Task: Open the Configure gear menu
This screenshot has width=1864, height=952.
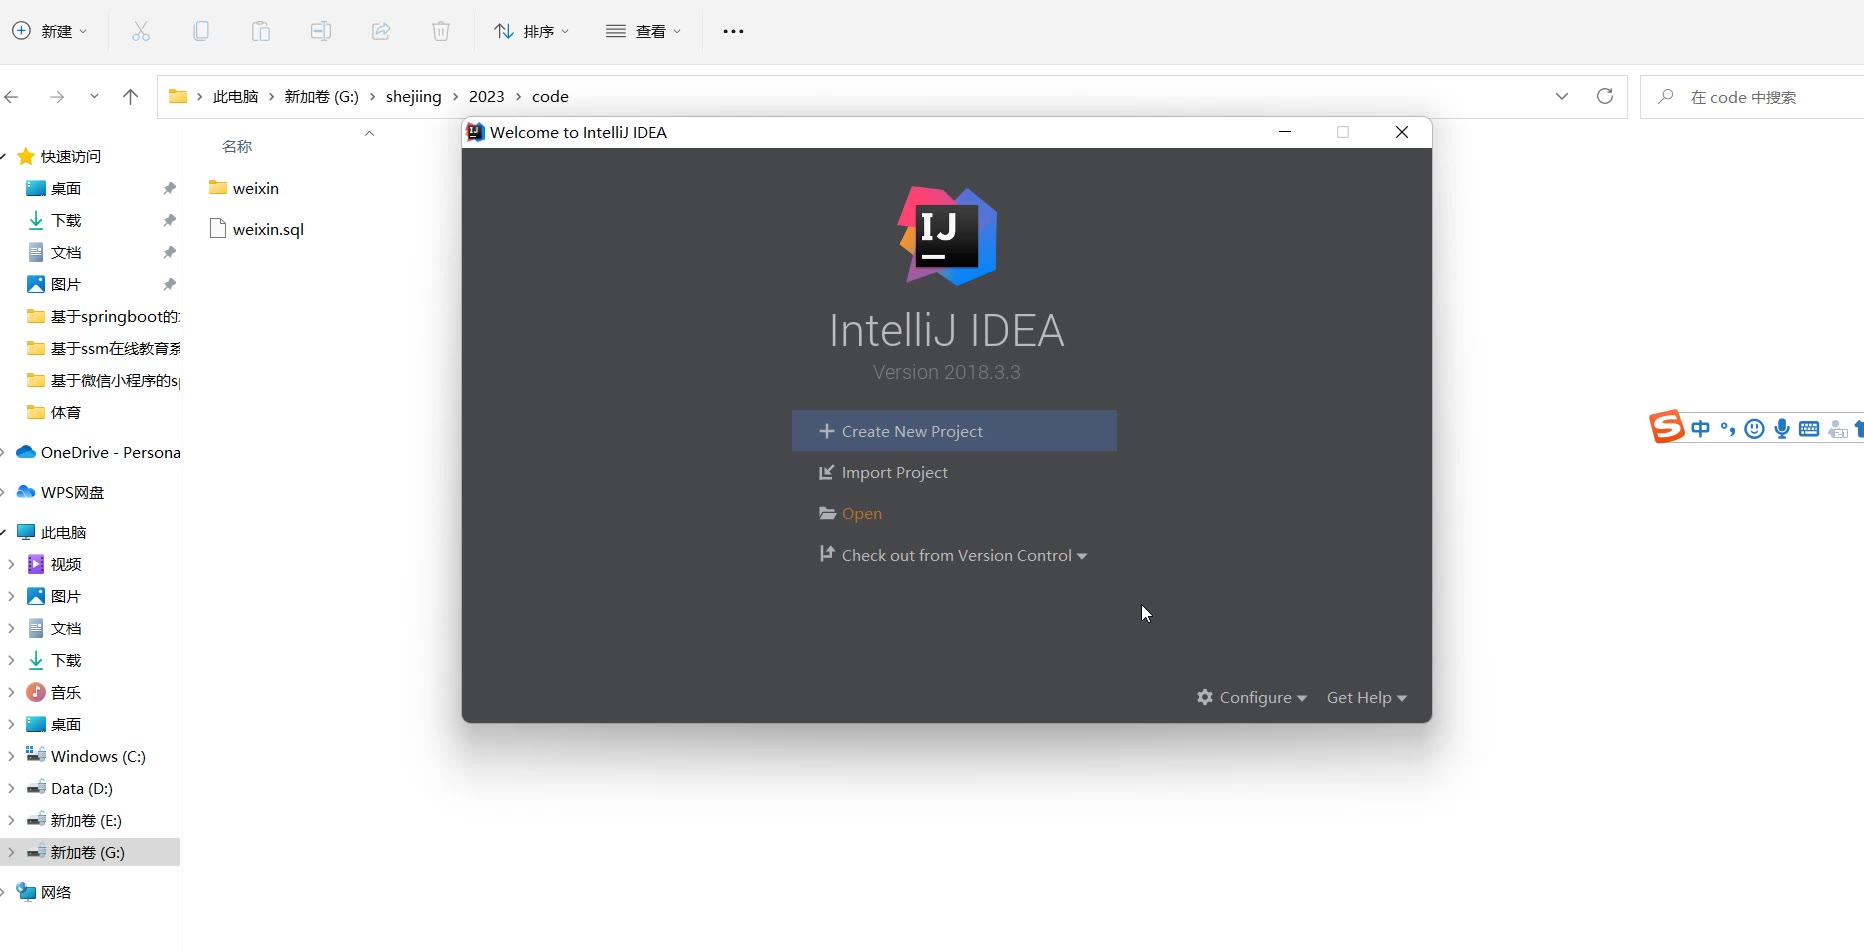Action: [x=1251, y=697]
